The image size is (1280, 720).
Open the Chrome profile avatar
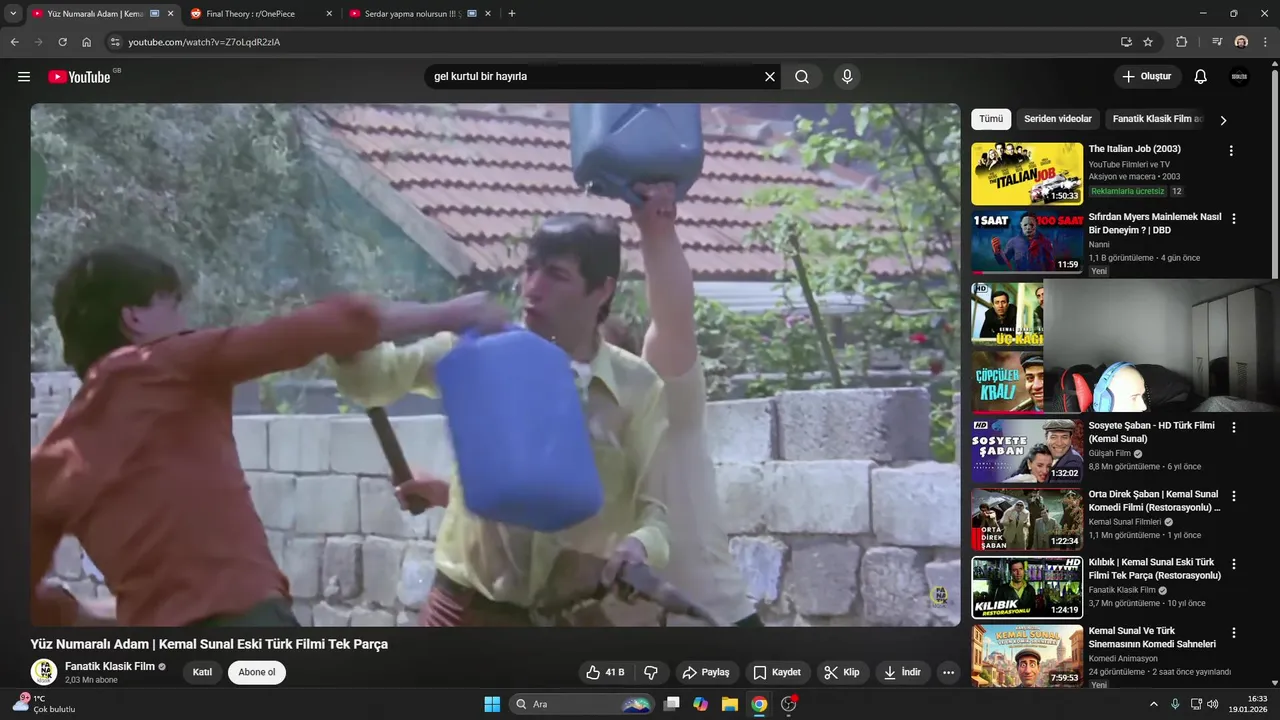click(x=1241, y=42)
